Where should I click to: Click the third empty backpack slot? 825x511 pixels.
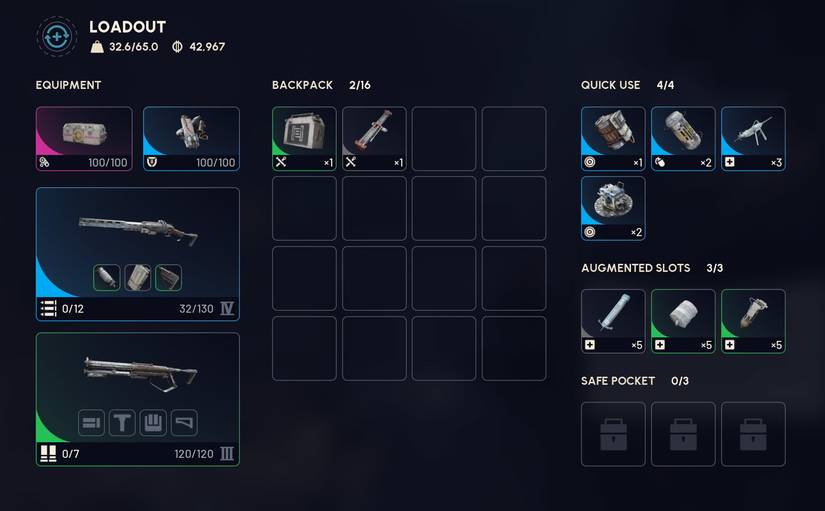pyautogui.click(x=444, y=139)
